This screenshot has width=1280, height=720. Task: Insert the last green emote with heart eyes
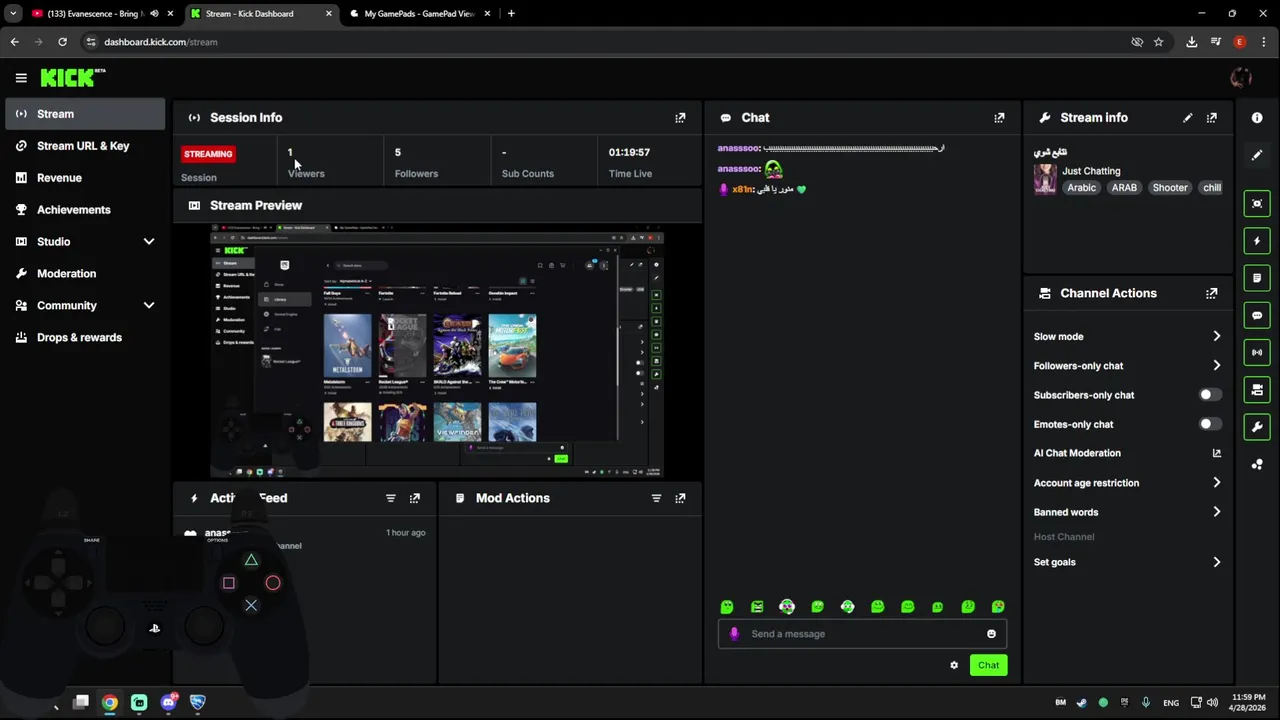tap(998, 607)
